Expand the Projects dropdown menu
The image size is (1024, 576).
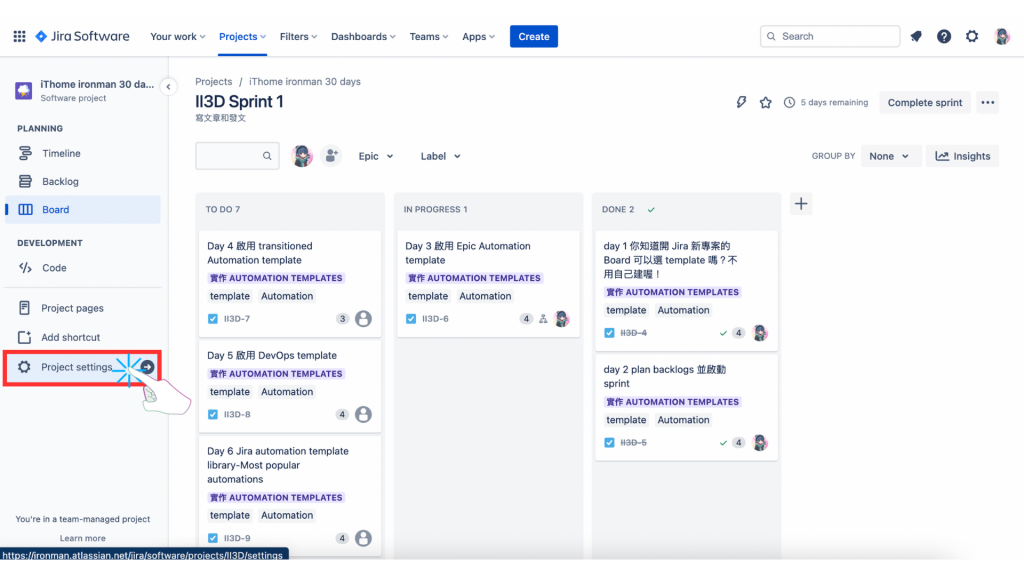pyautogui.click(x=242, y=37)
